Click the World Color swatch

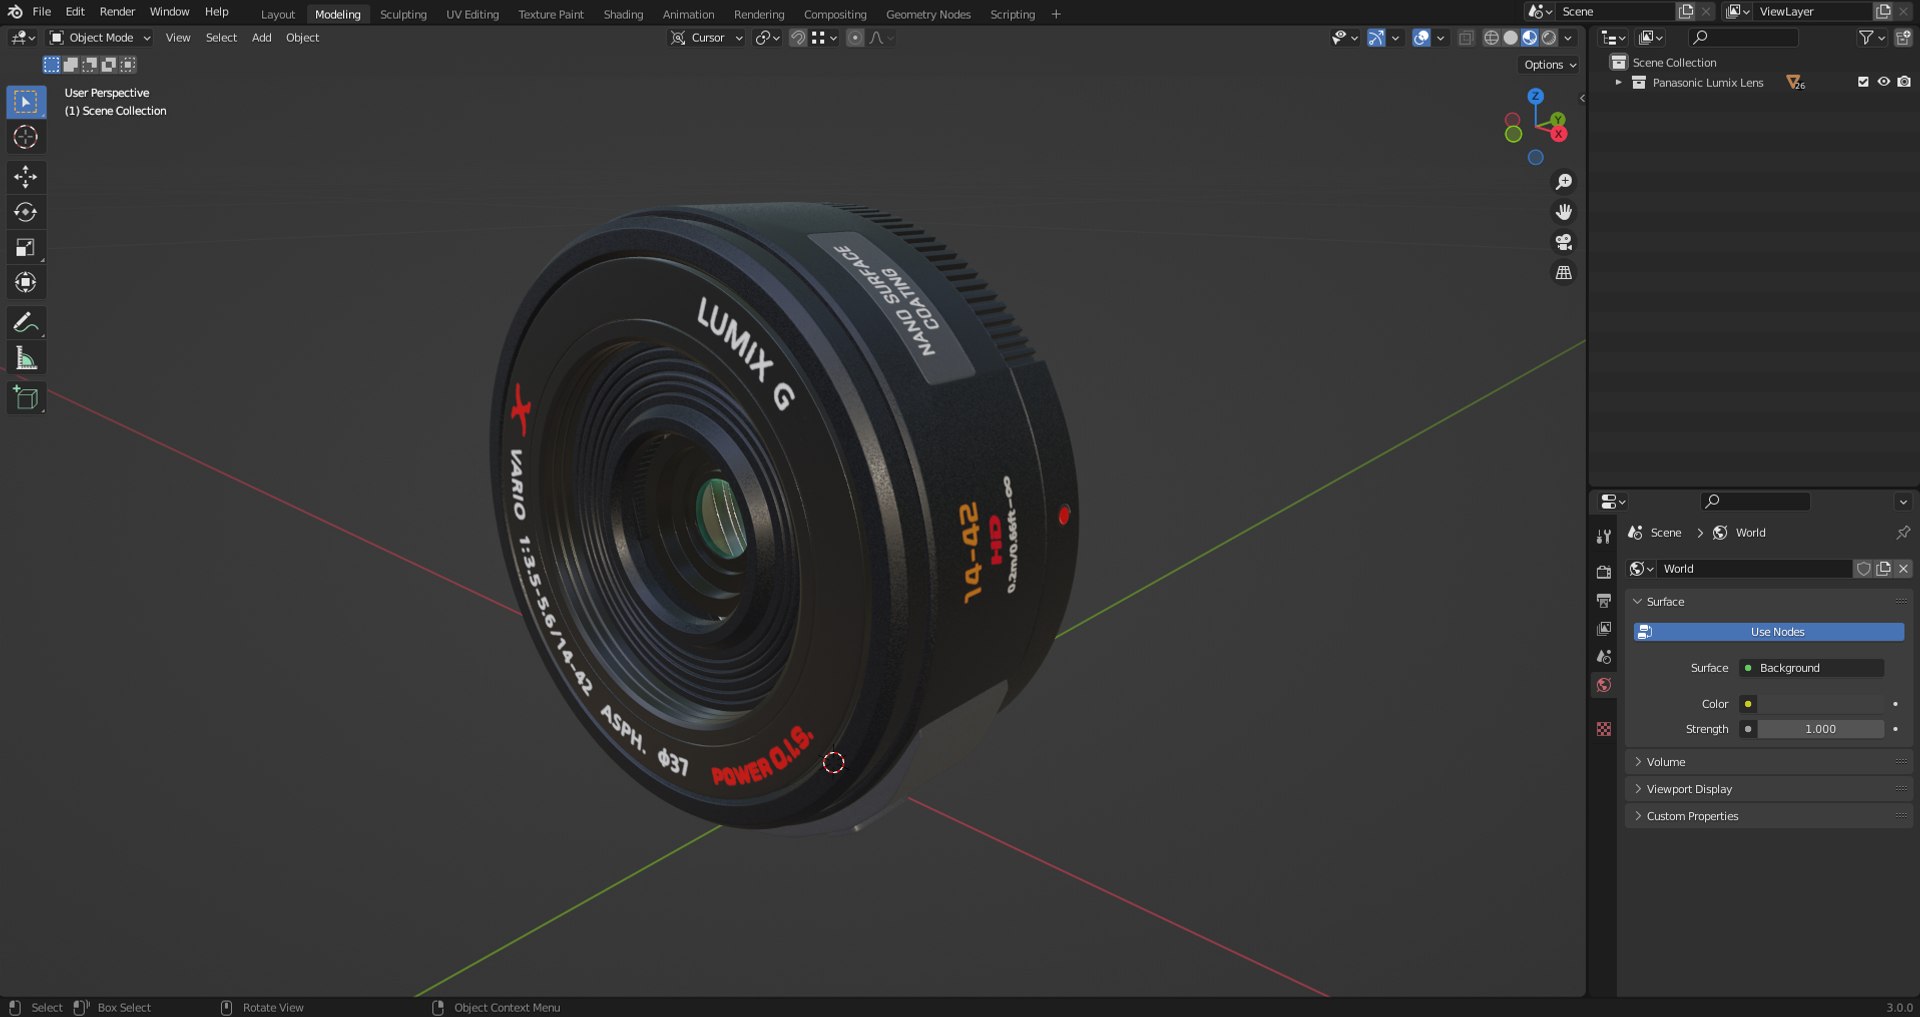pos(1820,704)
